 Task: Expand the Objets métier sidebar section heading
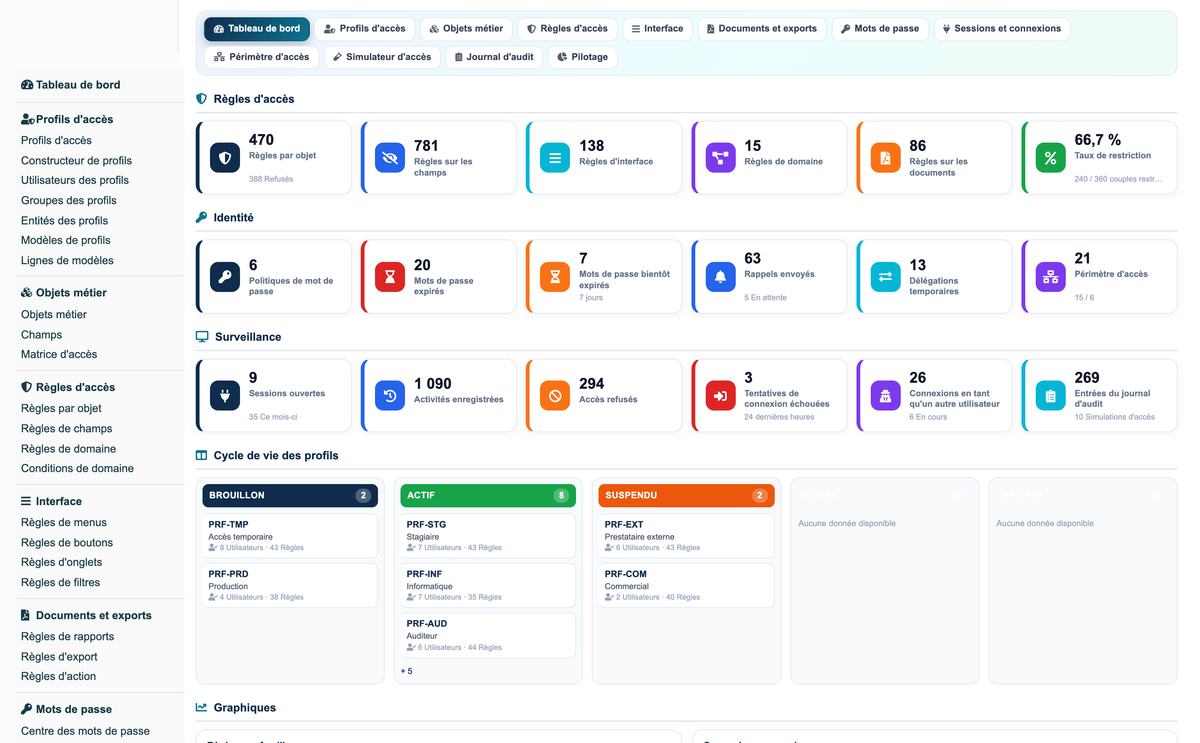[64, 293]
